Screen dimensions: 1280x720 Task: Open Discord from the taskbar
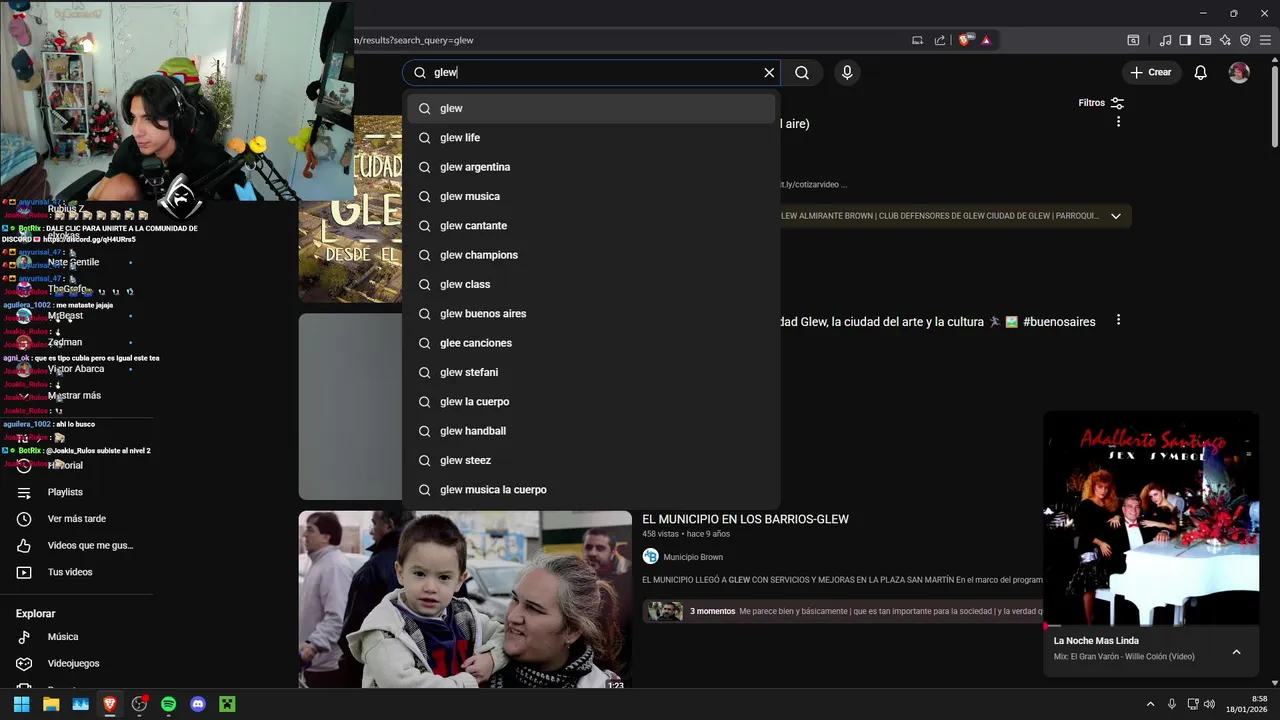[x=198, y=704]
